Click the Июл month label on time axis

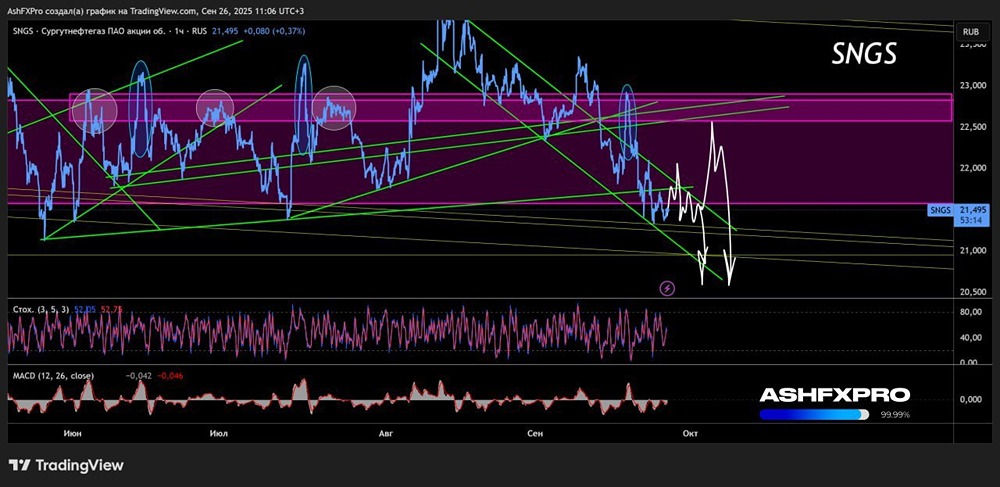click(x=219, y=433)
